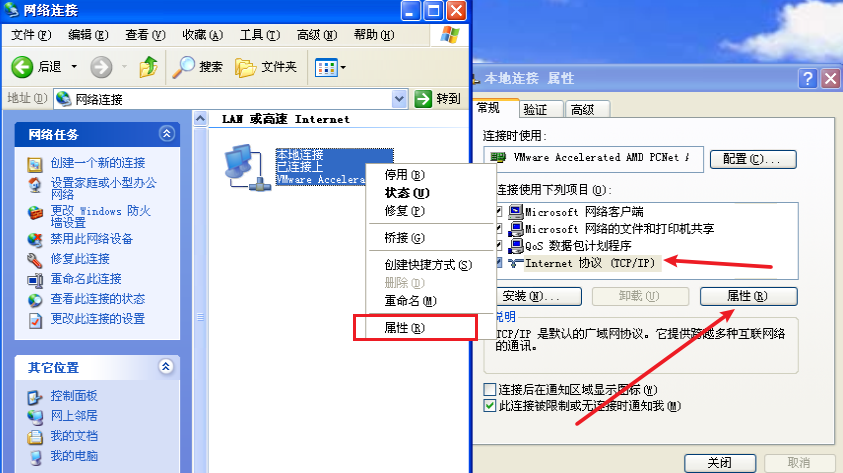Open Control Panel icon under other places
This screenshot has height=473, width=843.
[x=35, y=397]
